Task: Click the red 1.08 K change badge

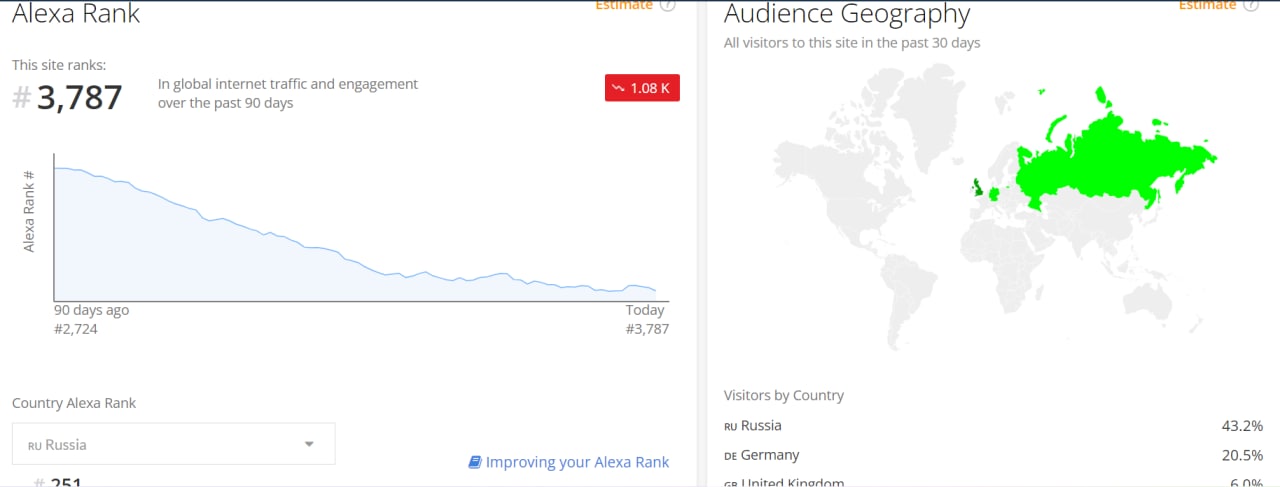Action: point(642,88)
